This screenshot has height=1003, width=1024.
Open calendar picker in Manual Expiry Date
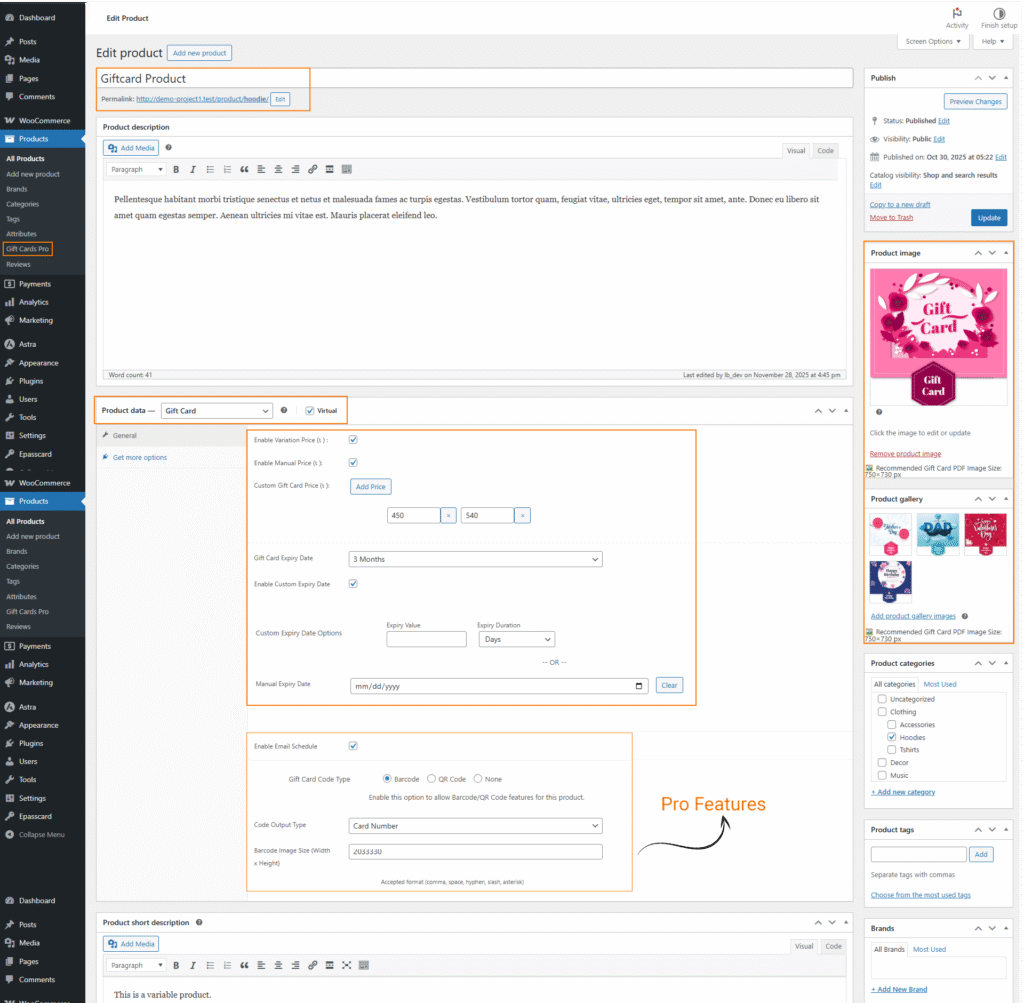coord(640,686)
